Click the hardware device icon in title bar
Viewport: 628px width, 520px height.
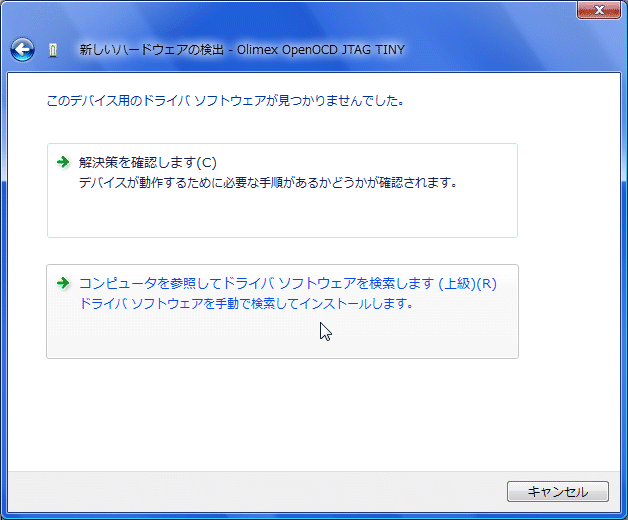(53, 50)
